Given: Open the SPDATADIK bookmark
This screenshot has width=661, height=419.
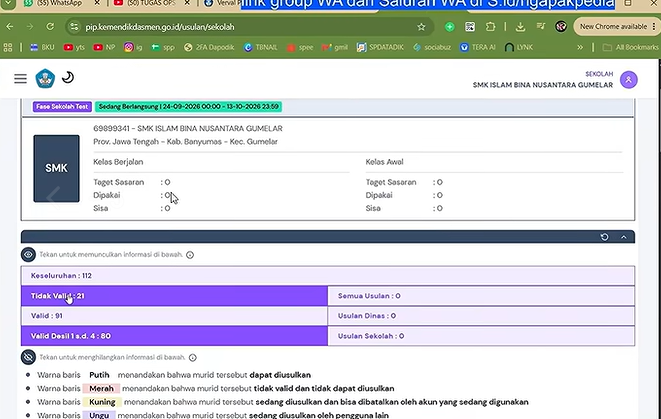Looking at the screenshot, I should [380, 47].
